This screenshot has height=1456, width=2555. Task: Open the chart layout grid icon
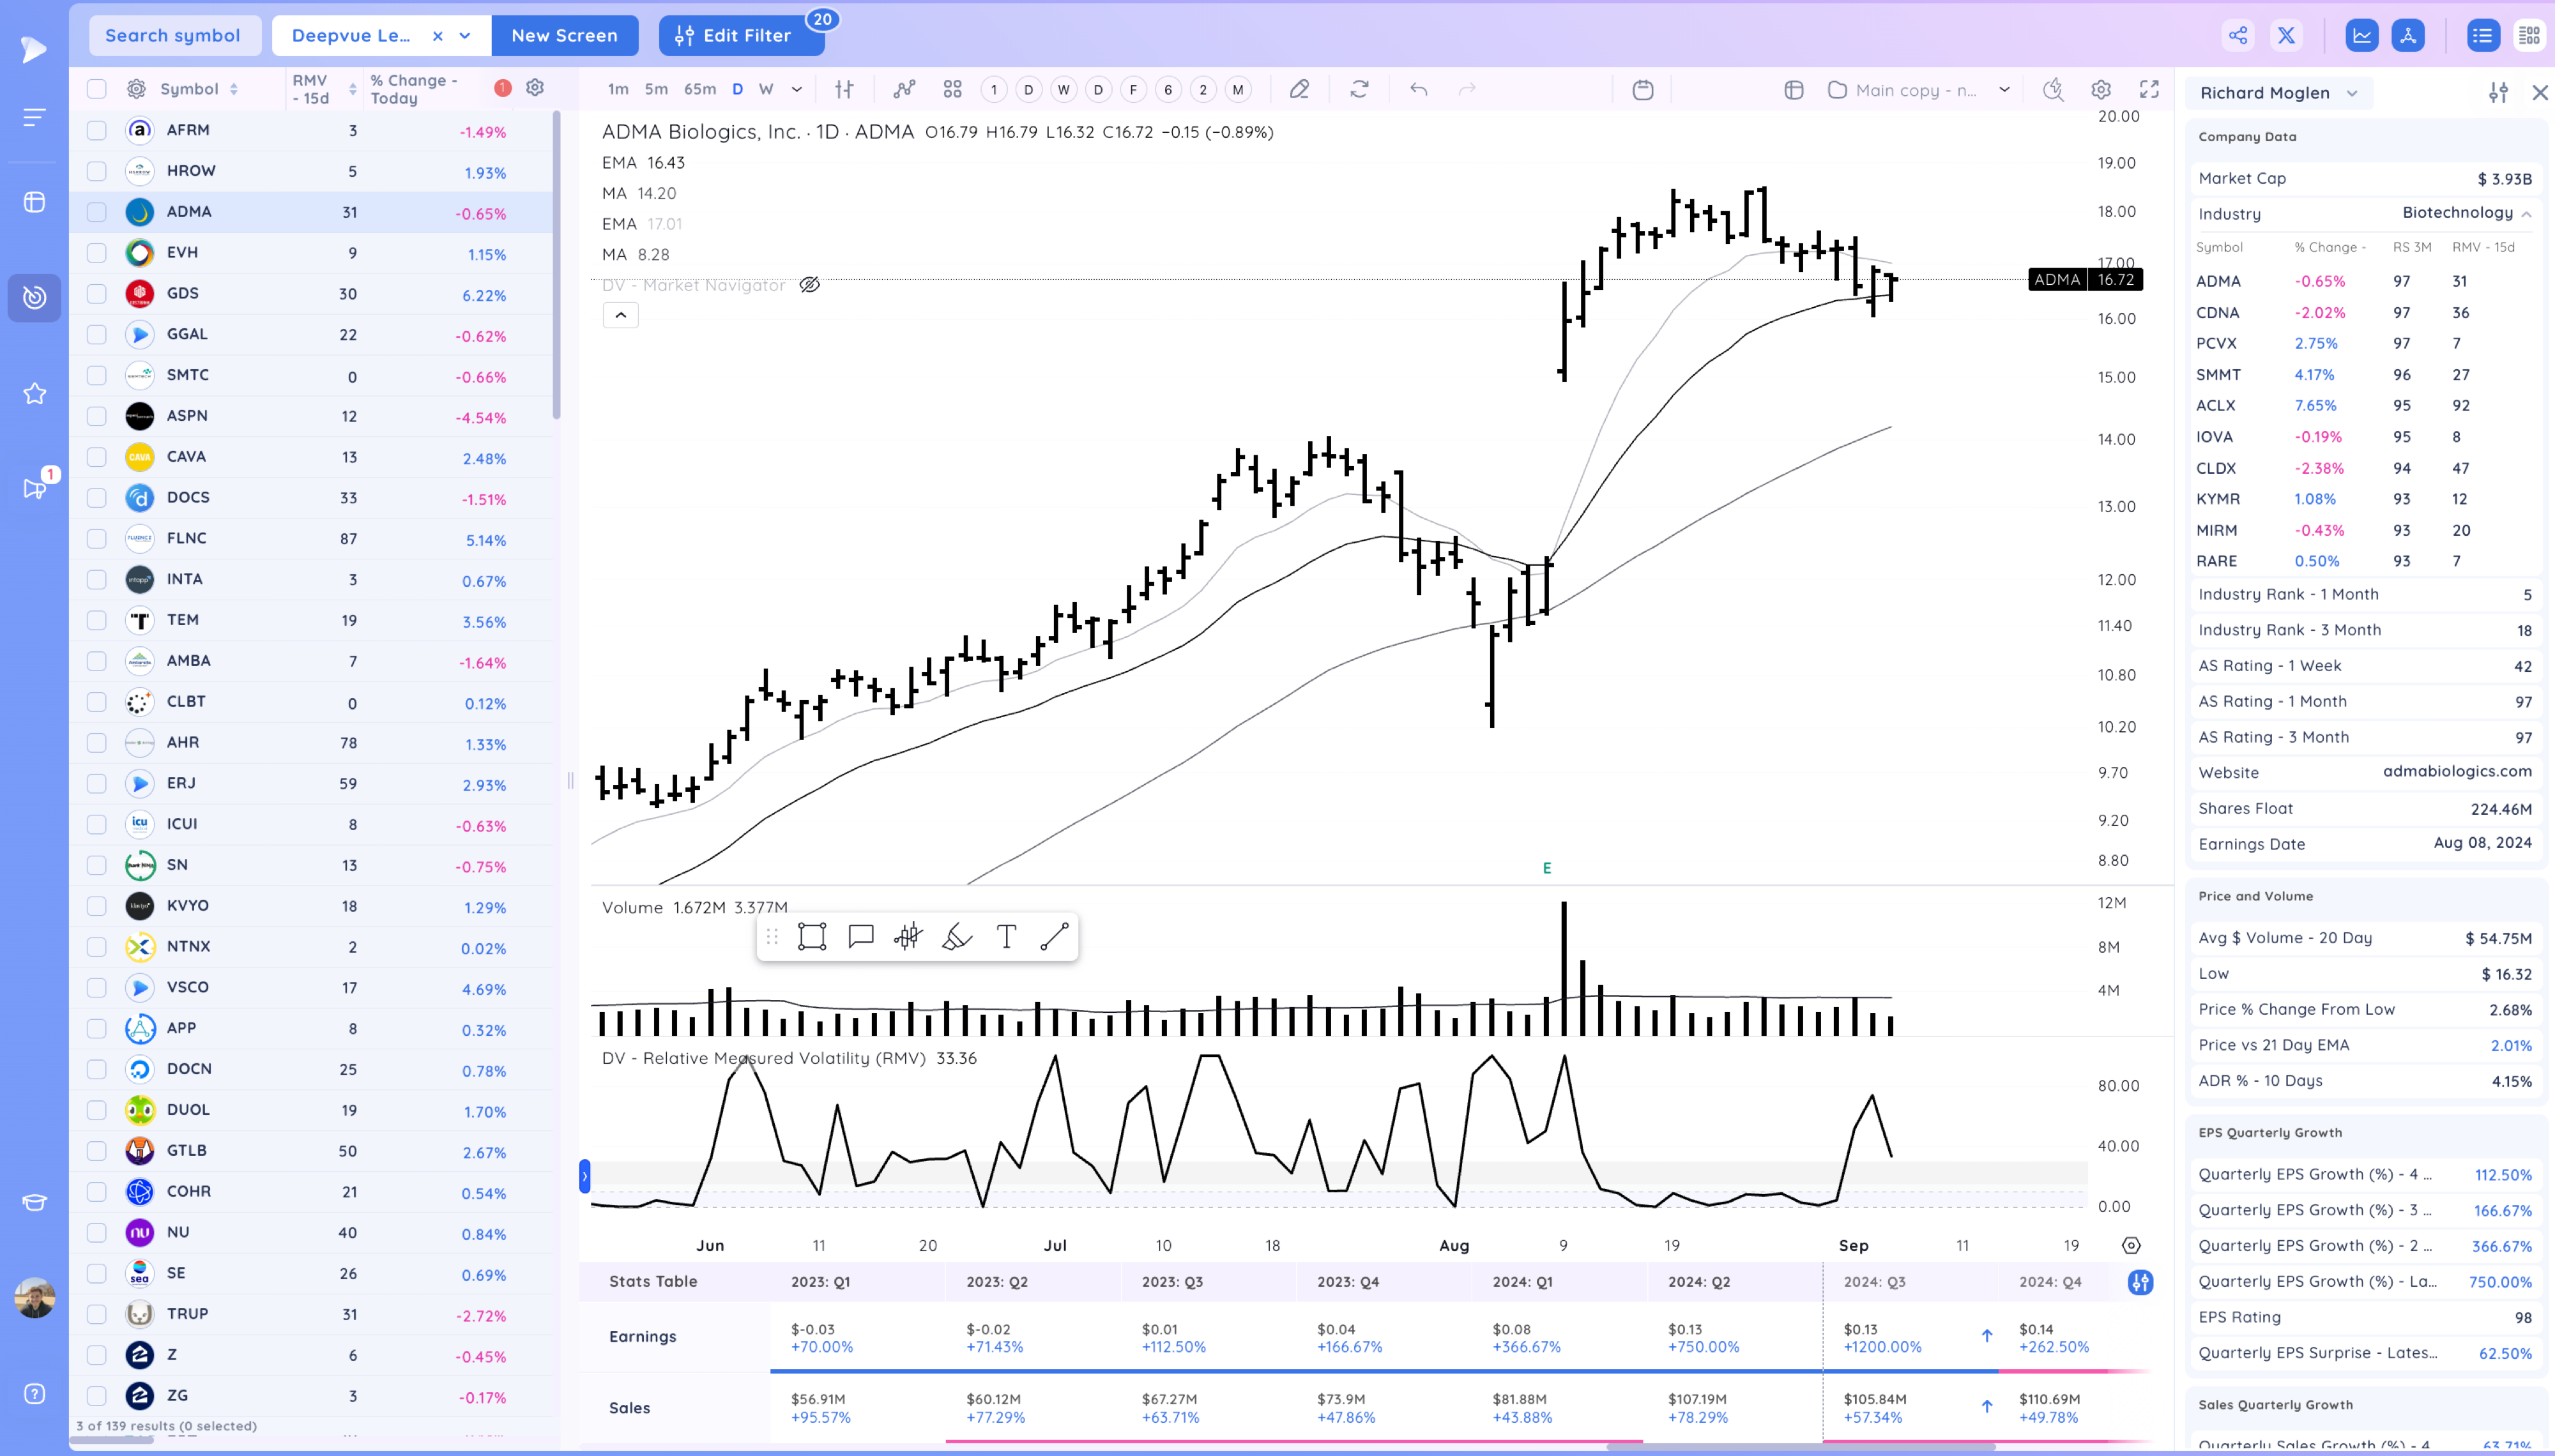(x=952, y=90)
